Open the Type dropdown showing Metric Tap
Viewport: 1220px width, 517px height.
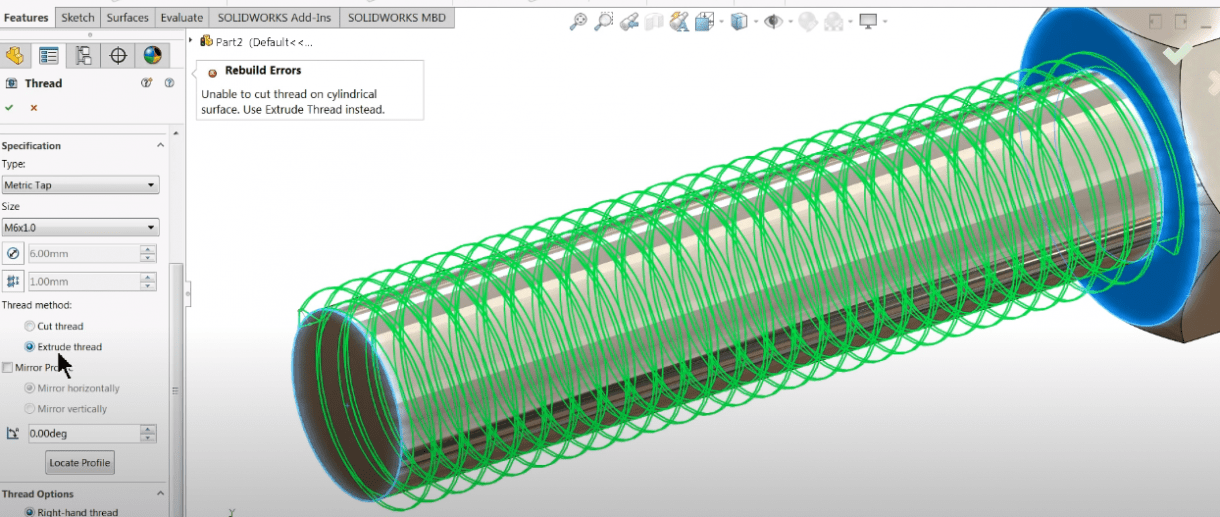tap(80, 185)
